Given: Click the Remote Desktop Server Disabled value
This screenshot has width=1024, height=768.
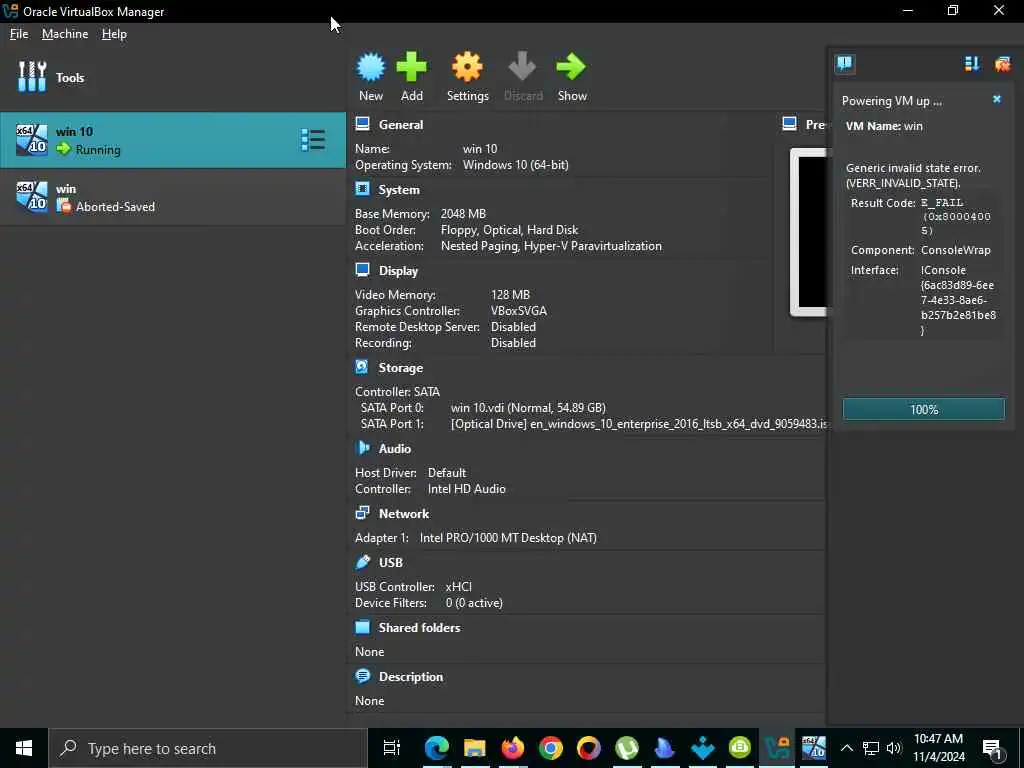Looking at the screenshot, I should (513, 327).
